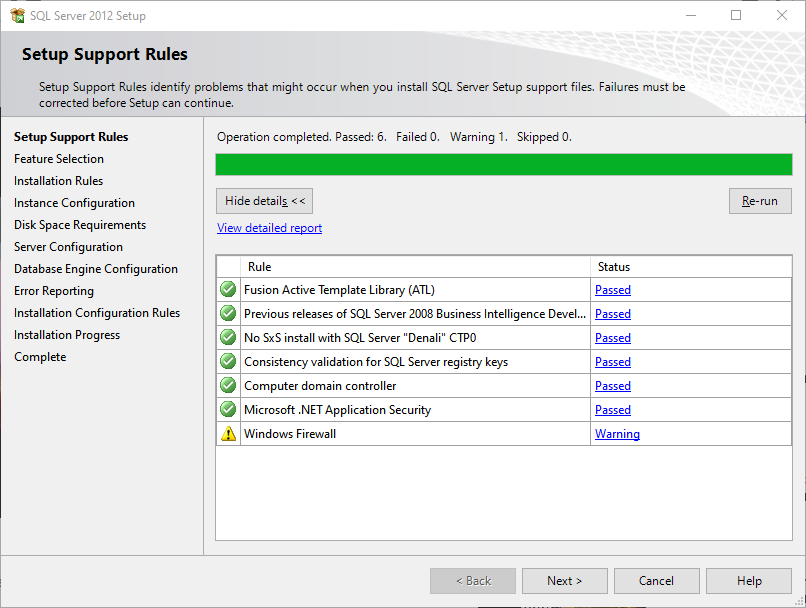Viewport: 806px width, 608px height.
Task: Click green check for Previous releases rule
Action: click(228, 314)
